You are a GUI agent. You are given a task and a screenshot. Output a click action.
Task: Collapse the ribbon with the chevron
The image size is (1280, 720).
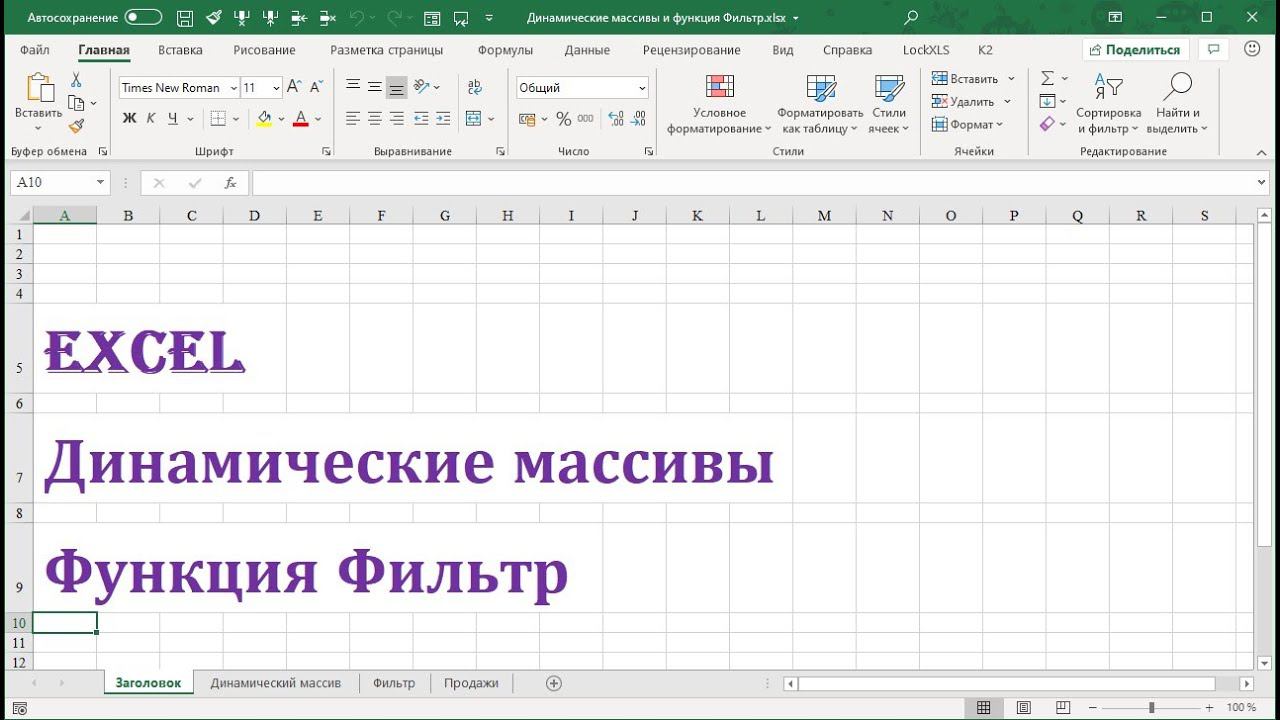tap(1260, 152)
